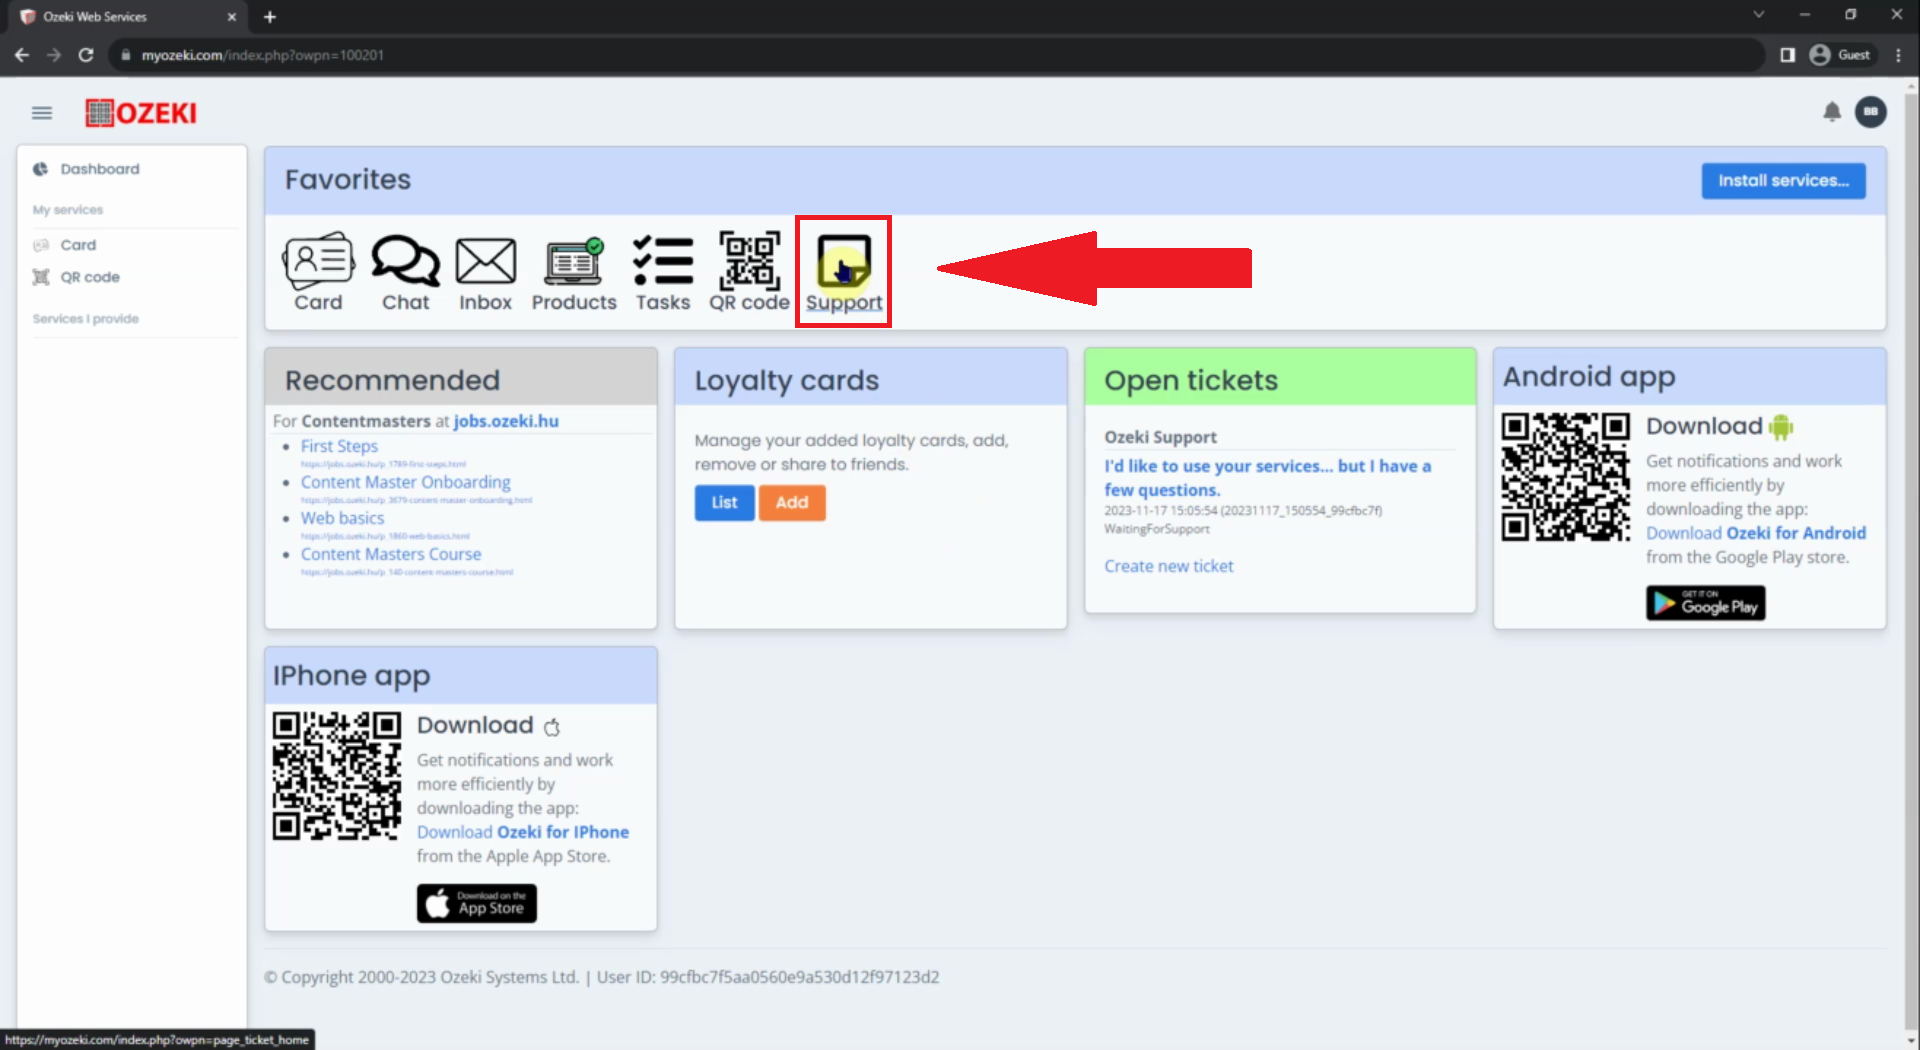
Task: Open the First Steps link
Action: pyautogui.click(x=339, y=446)
